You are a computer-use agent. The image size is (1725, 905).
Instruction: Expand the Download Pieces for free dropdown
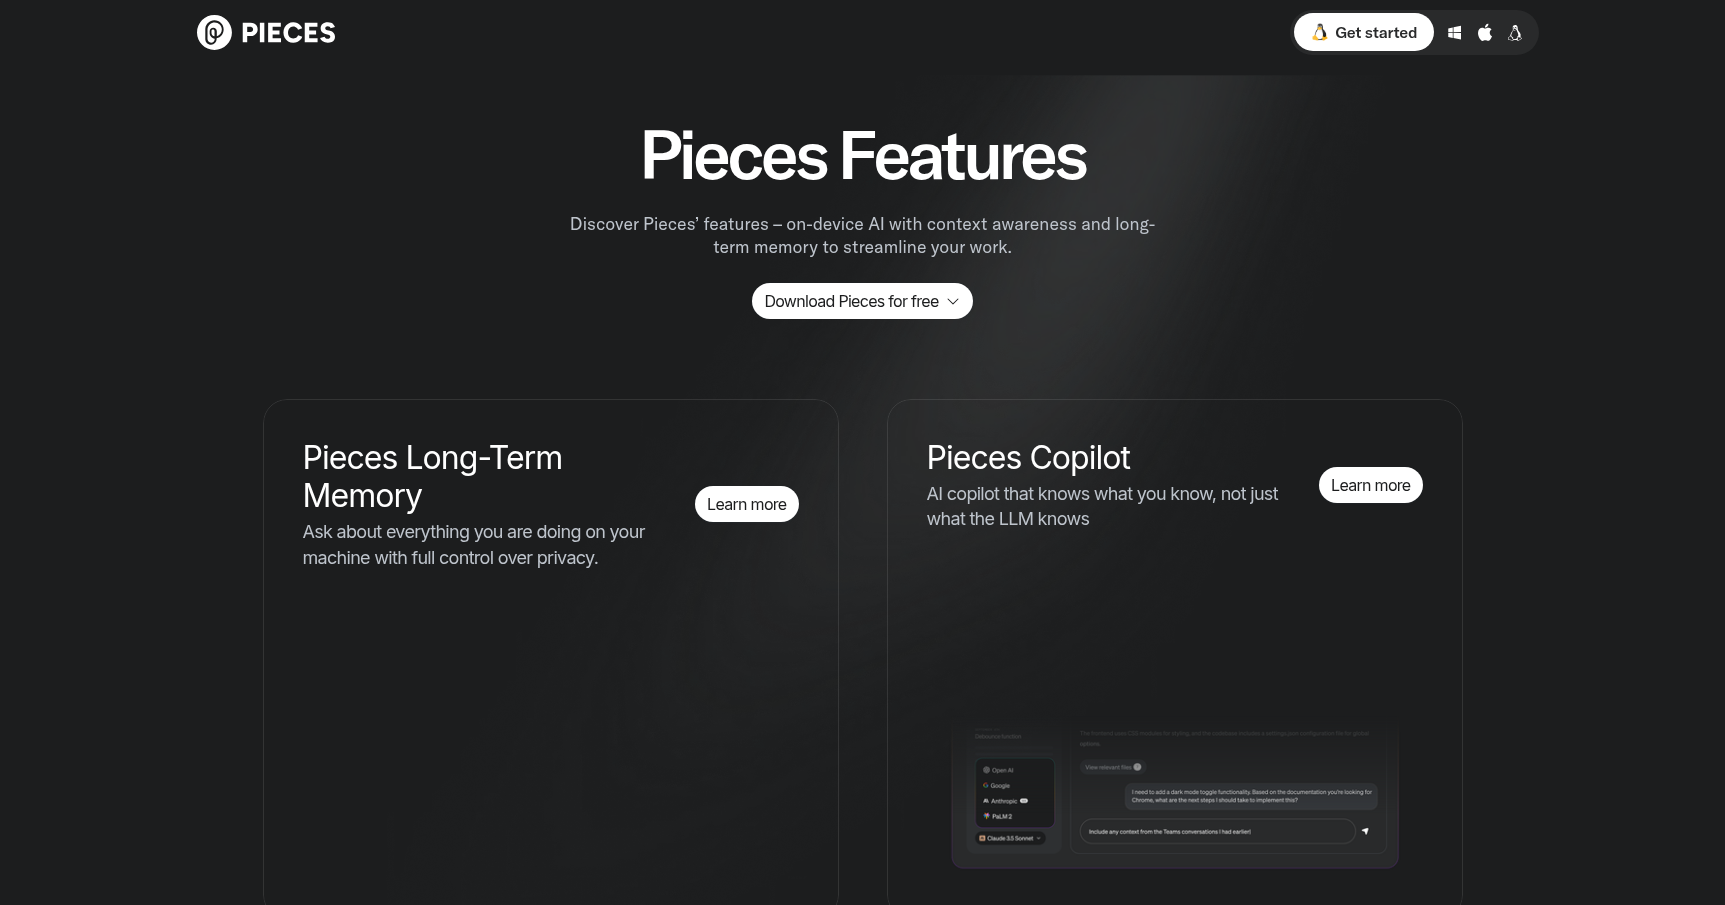click(x=862, y=301)
